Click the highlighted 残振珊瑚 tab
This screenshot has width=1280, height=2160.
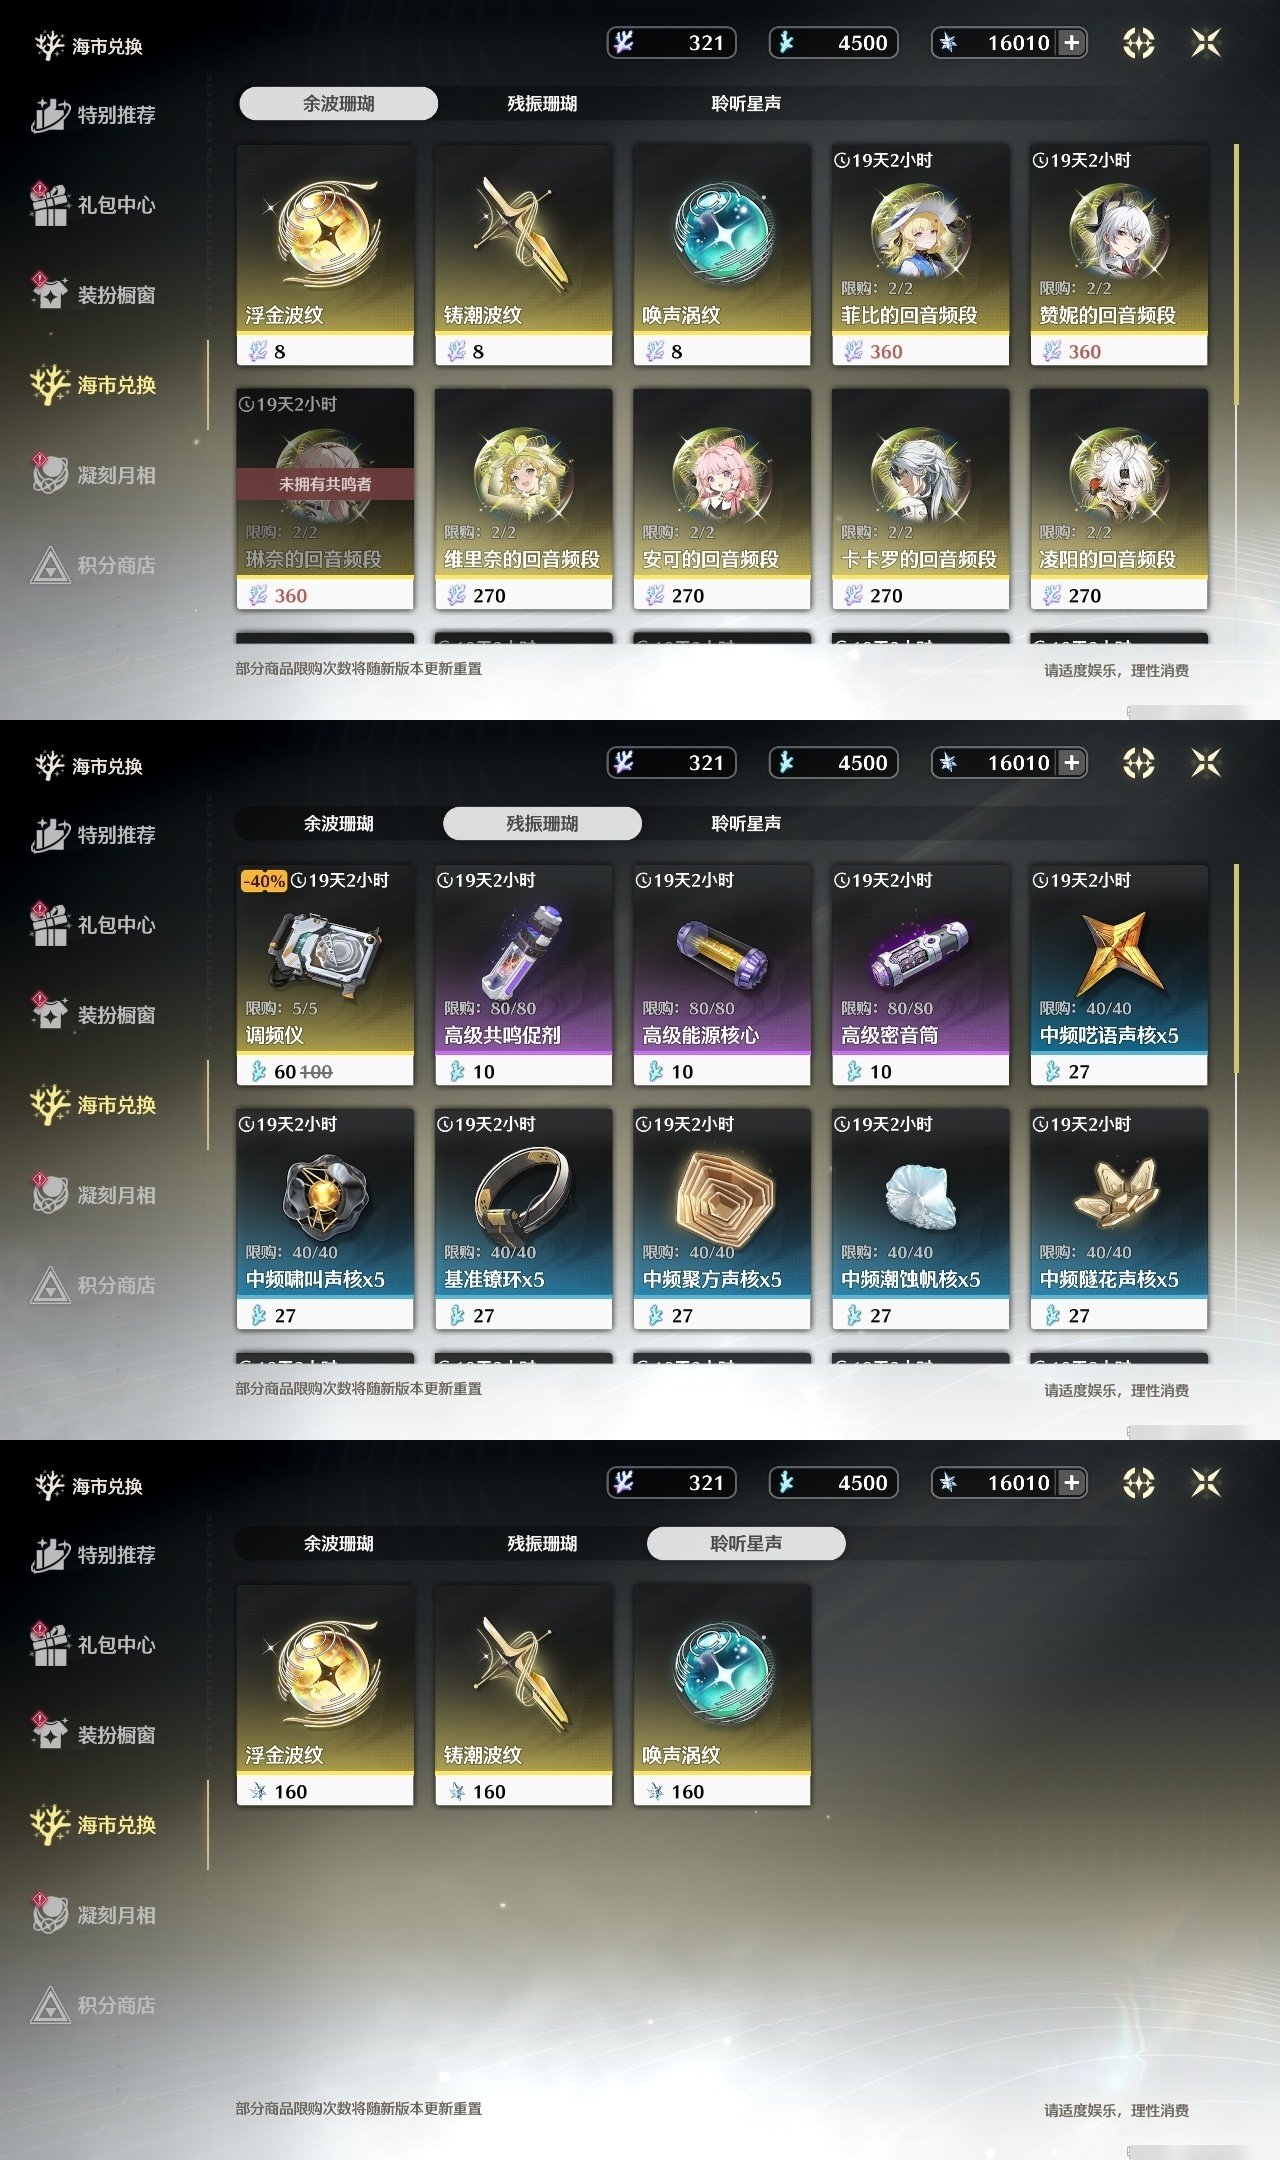[542, 823]
